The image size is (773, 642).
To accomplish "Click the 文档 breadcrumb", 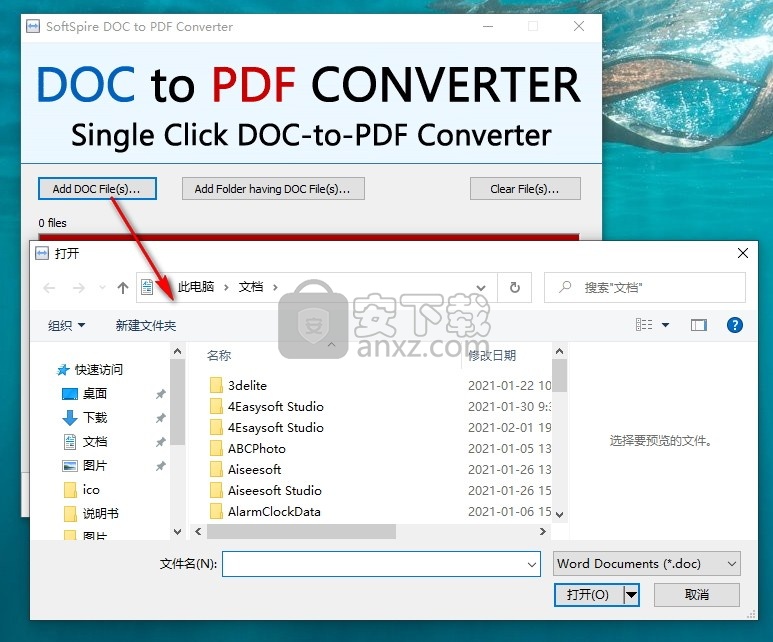I will [250, 287].
